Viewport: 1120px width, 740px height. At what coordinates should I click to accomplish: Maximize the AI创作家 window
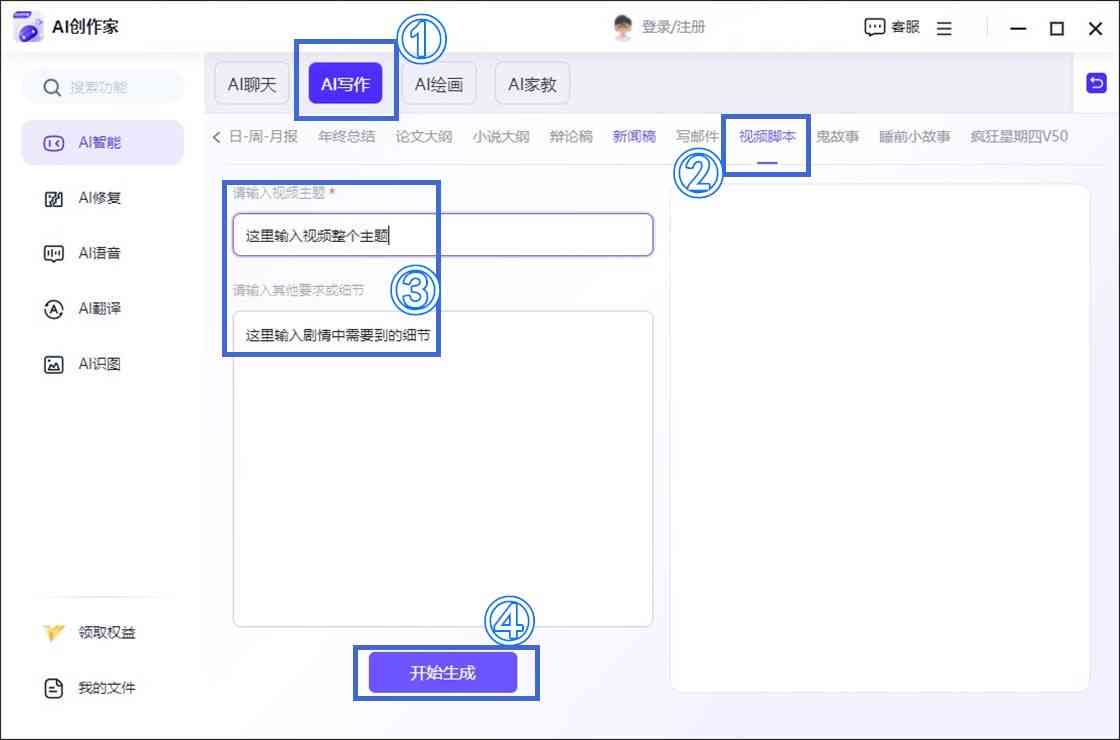[x=1056, y=29]
